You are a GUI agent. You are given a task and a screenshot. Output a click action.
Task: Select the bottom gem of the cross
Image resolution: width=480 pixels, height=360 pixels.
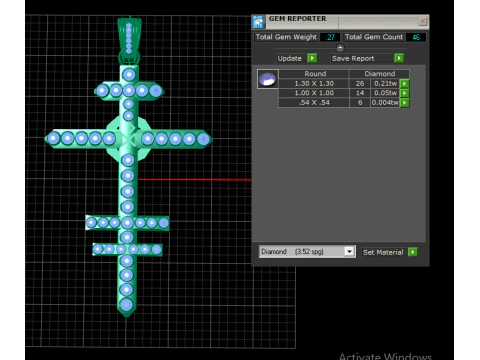[x=126, y=305]
